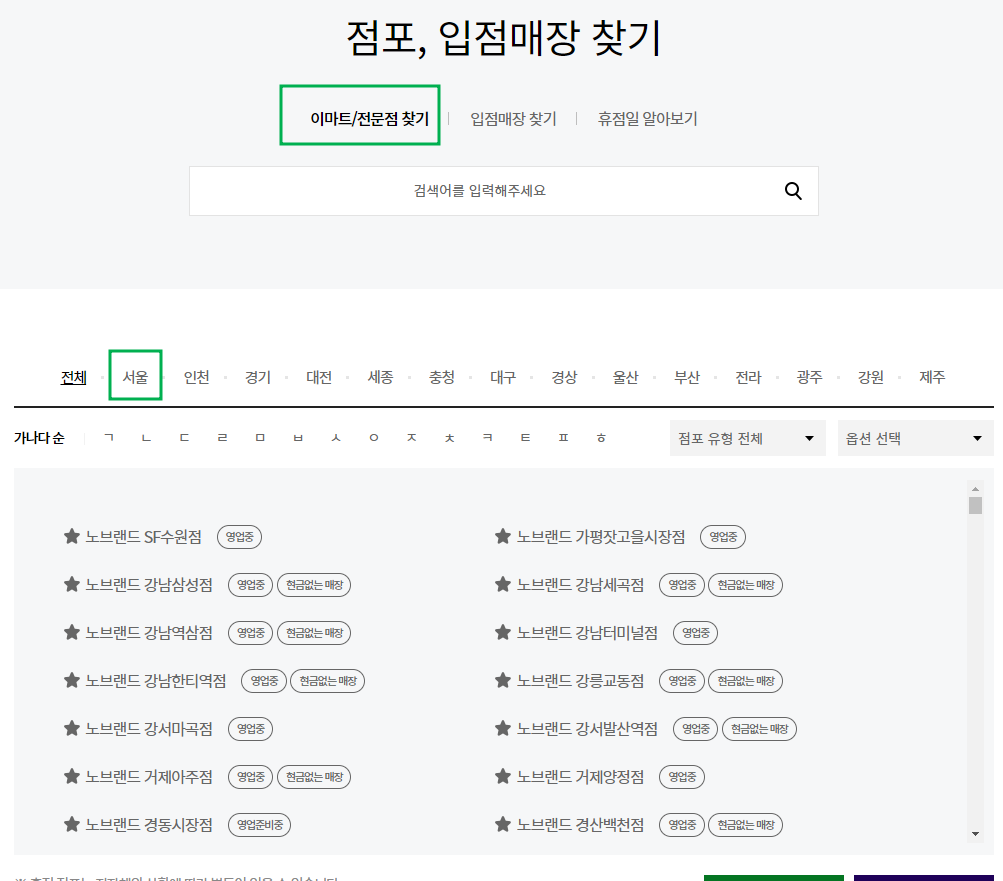1003x881 pixels.
Task: Select the 인천 region tab
Action: (196, 377)
